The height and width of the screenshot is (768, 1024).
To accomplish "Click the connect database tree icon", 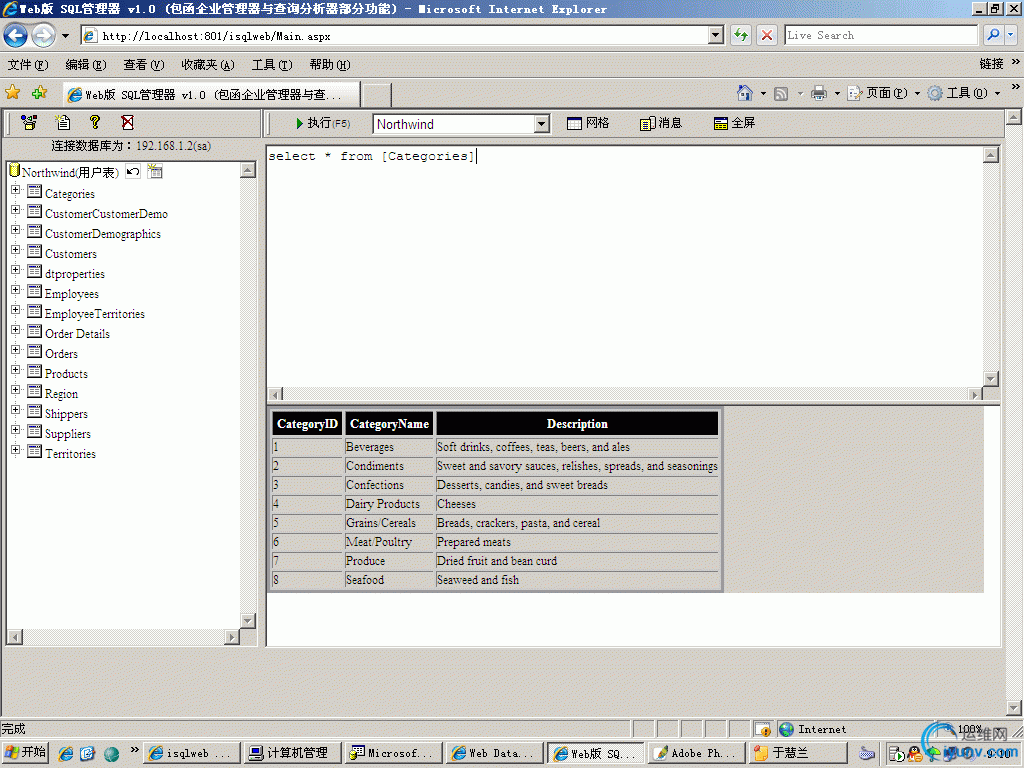I will (29, 122).
